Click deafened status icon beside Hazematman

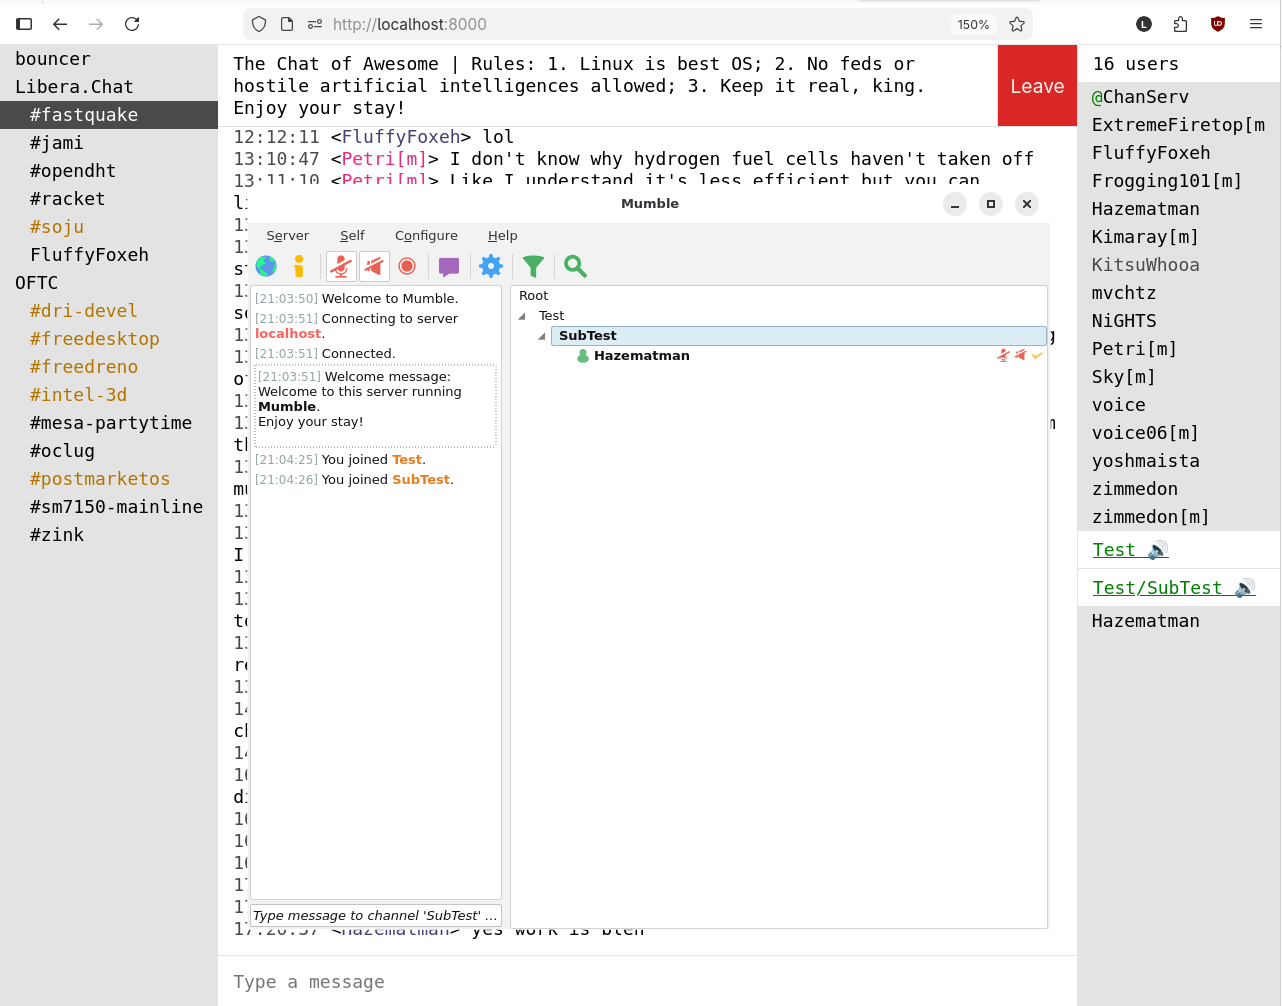(x=1020, y=355)
